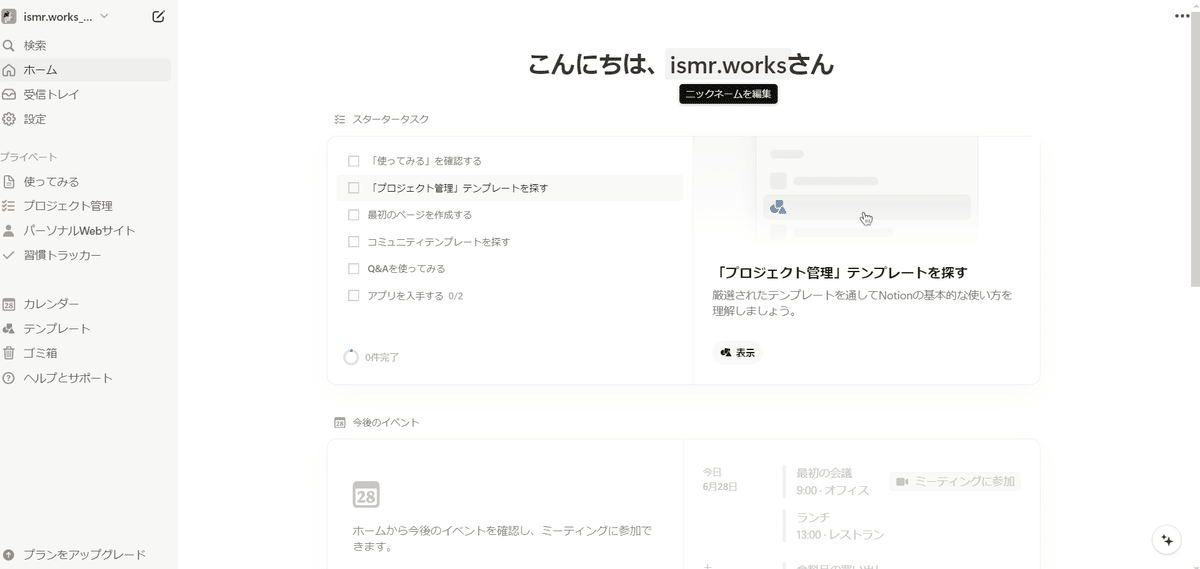1200x569 pixels.
Task: Click the 表示 button in task card
Action: [x=738, y=353]
